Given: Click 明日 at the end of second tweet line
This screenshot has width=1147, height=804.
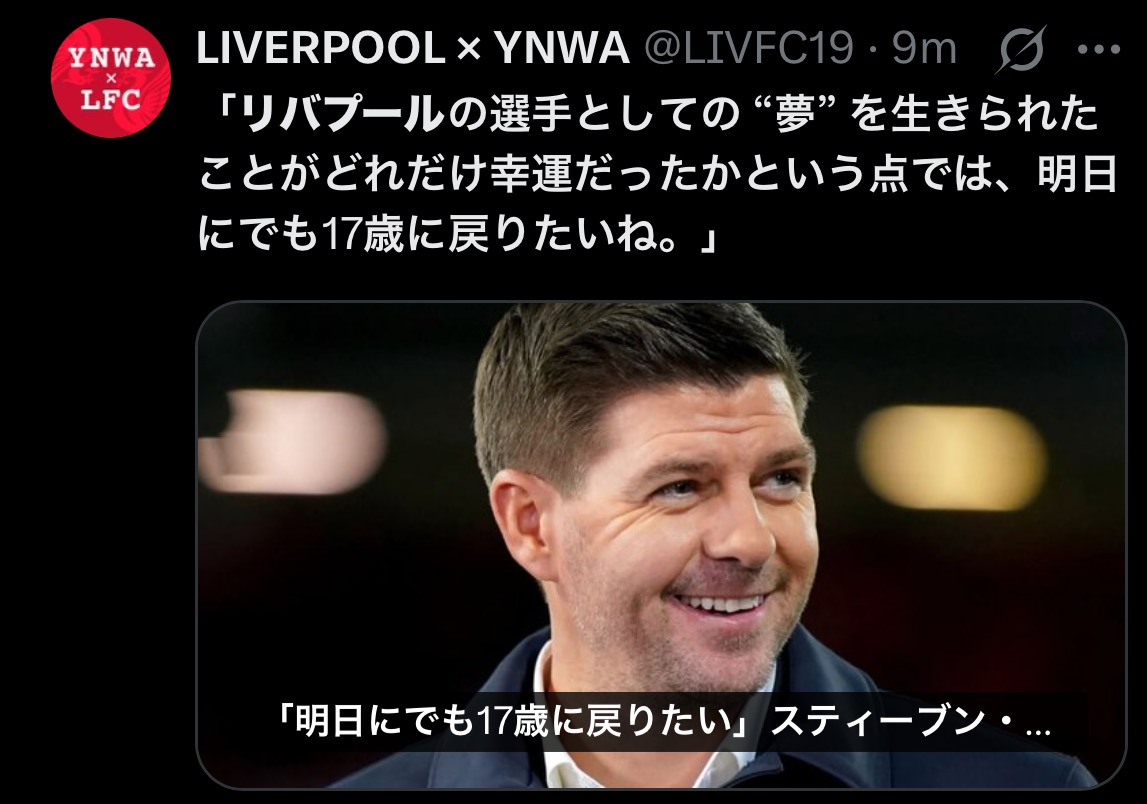Looking at the screenshot, I should (x=1078, y=175).
